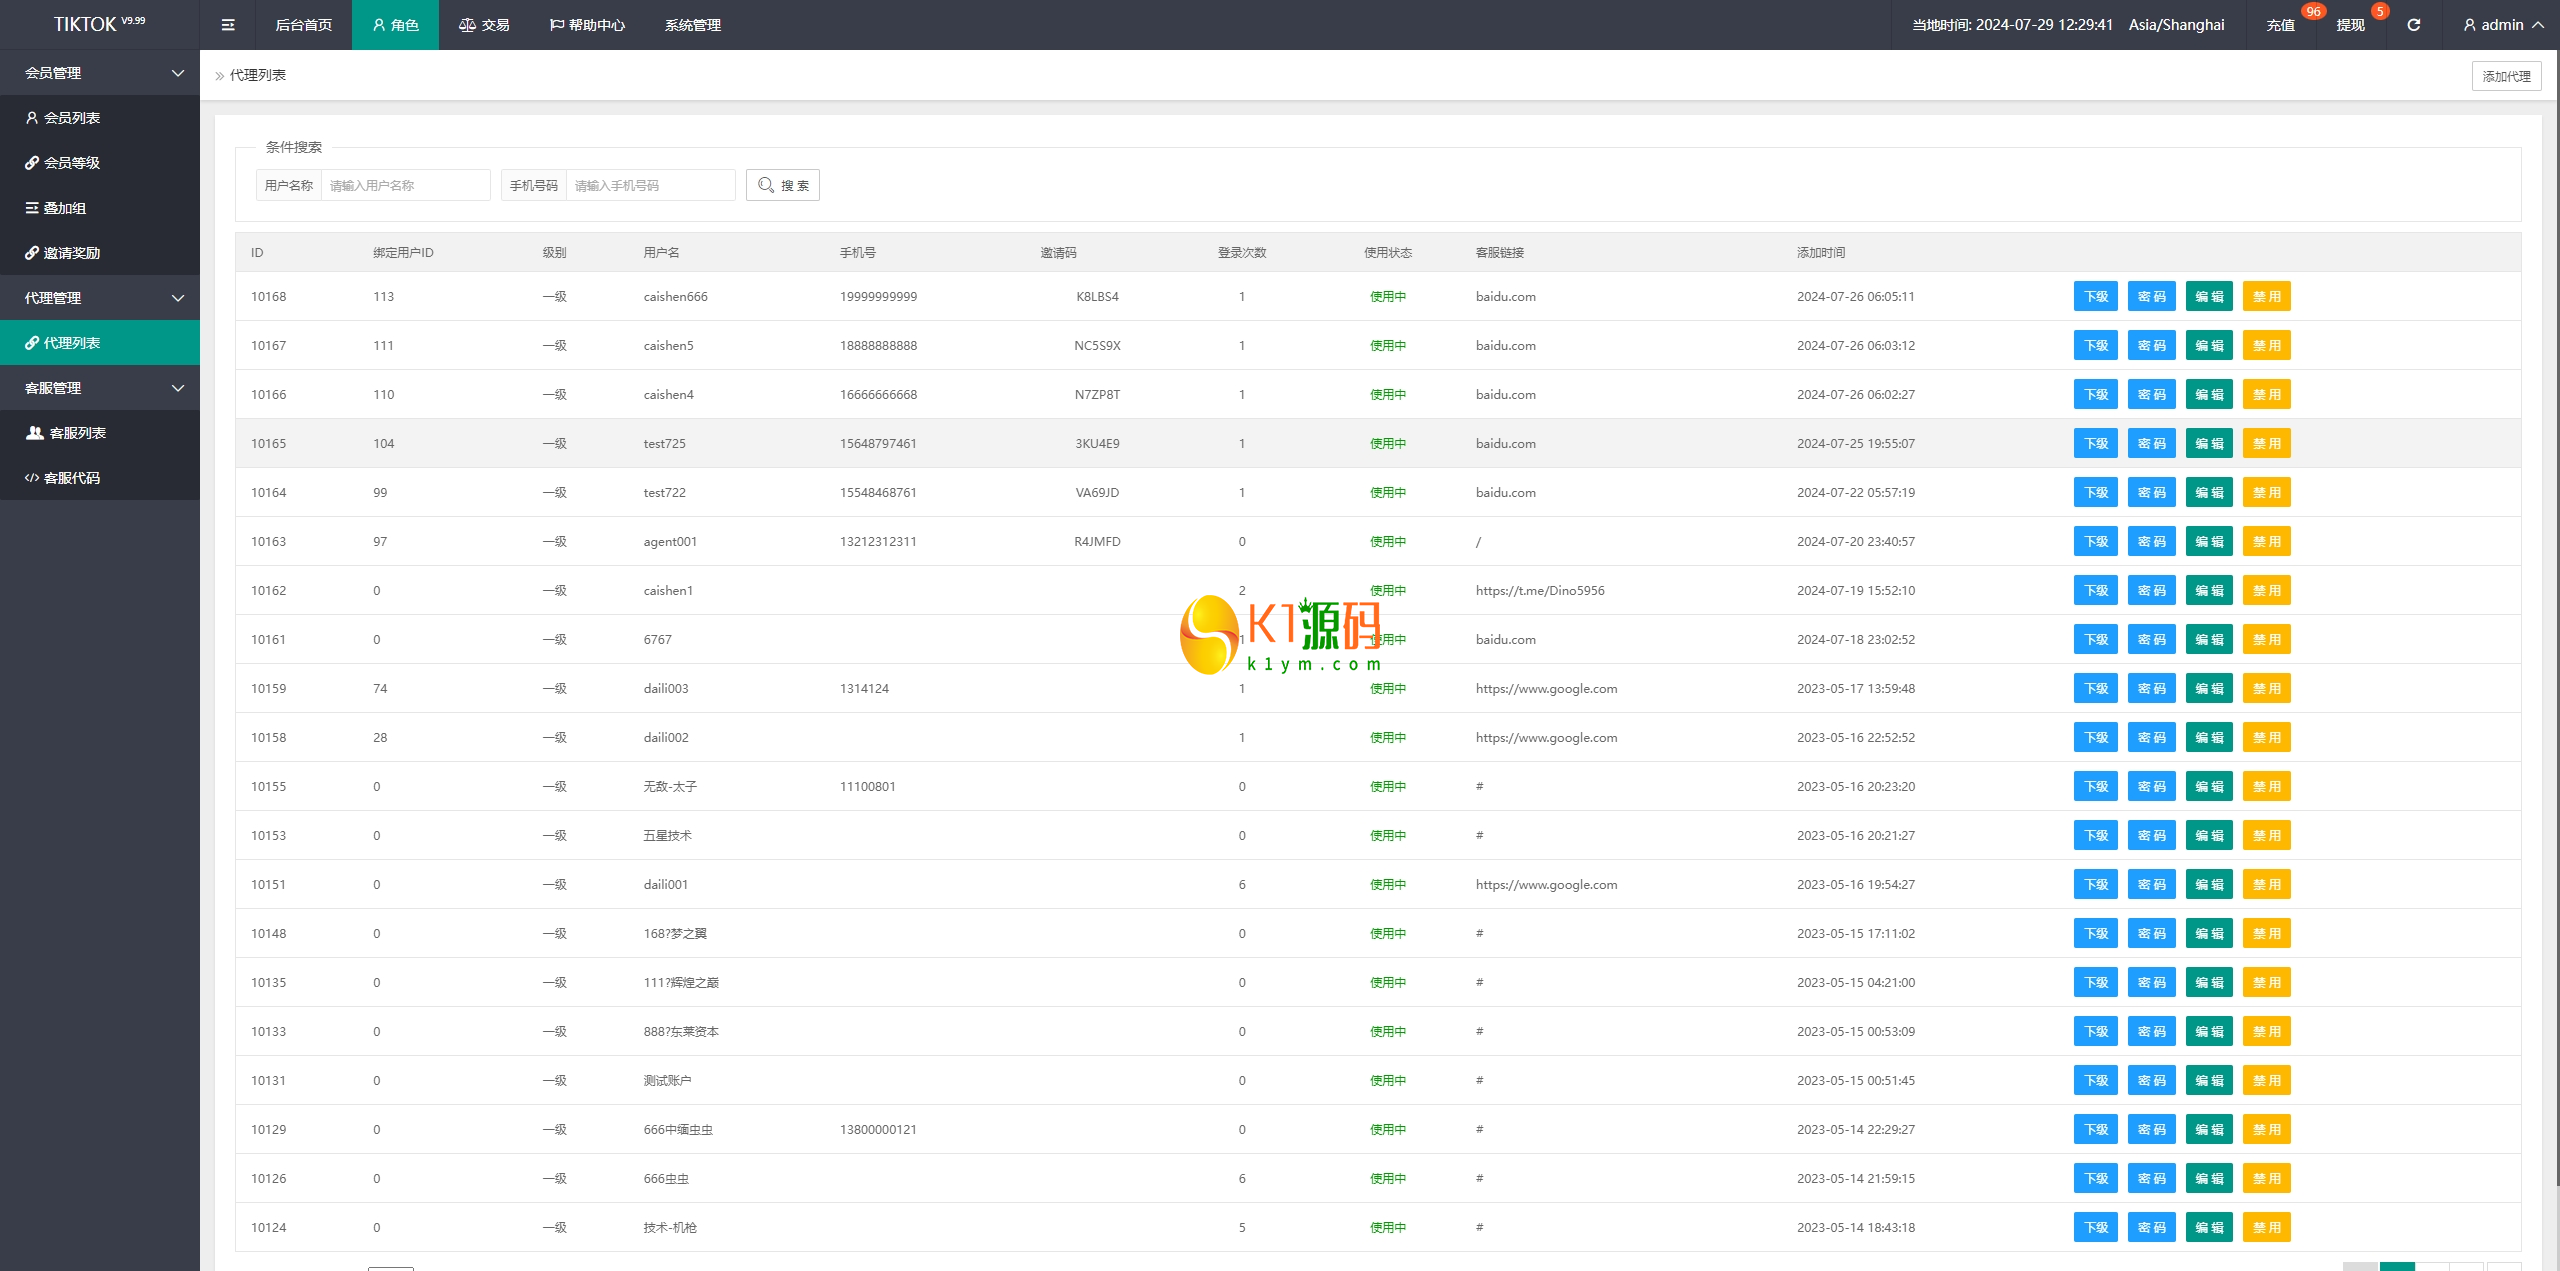Click 编辑 for caishen666 row

pyautogui.click(x=2209, y=297)
